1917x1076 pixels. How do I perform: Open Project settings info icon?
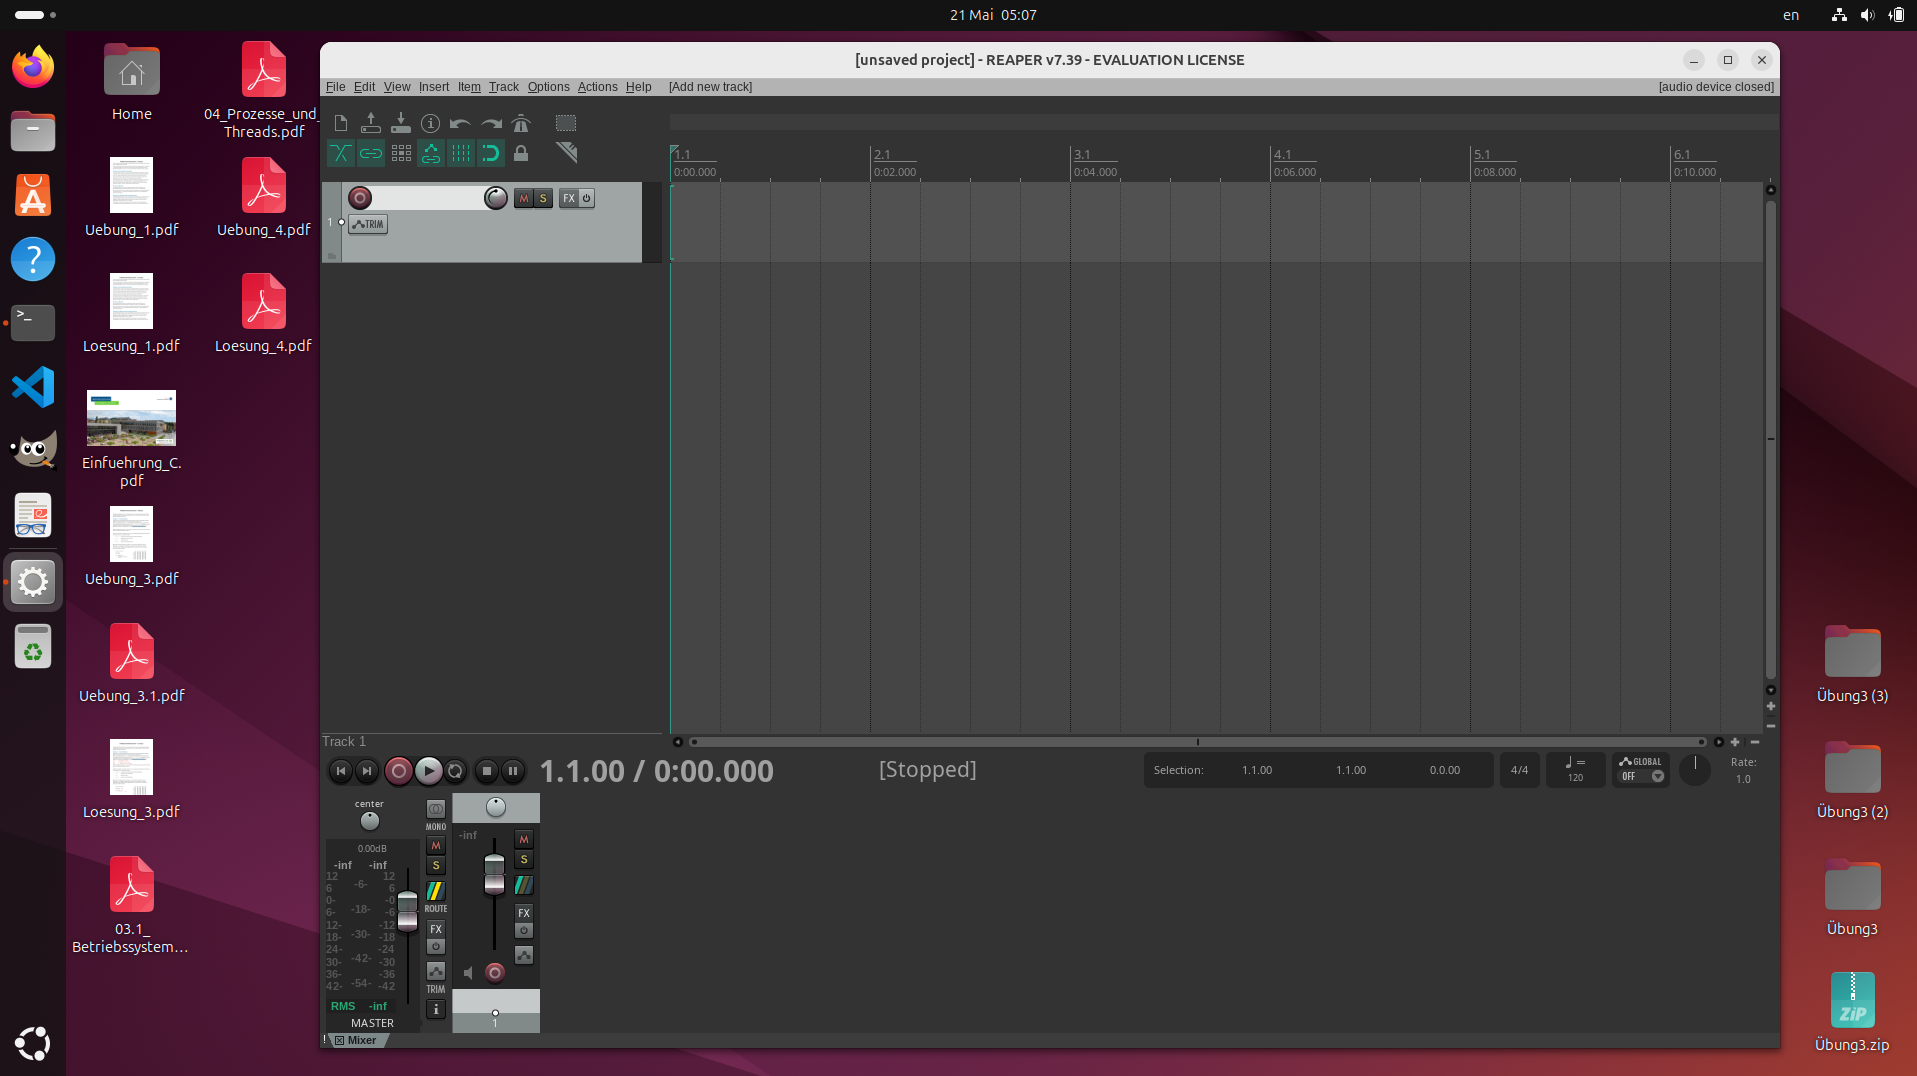coord(431,123)
